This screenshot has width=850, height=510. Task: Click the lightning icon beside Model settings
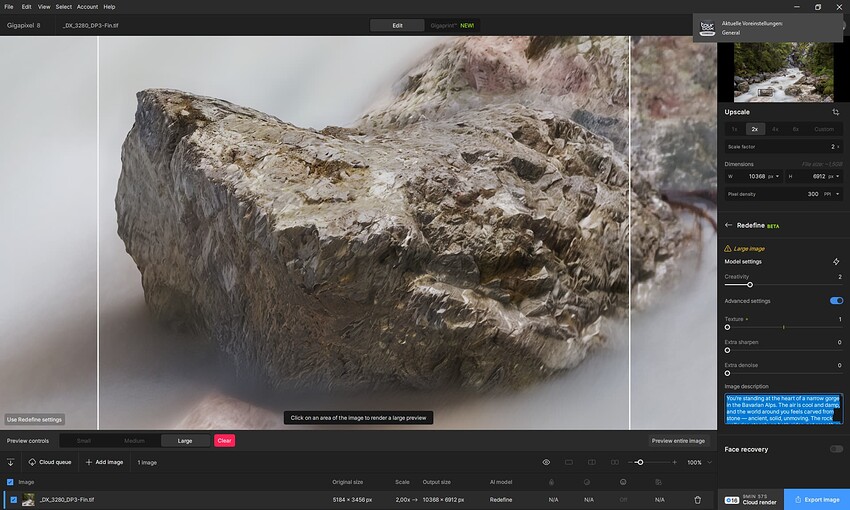pyautogui.click(x=836, y=262)
